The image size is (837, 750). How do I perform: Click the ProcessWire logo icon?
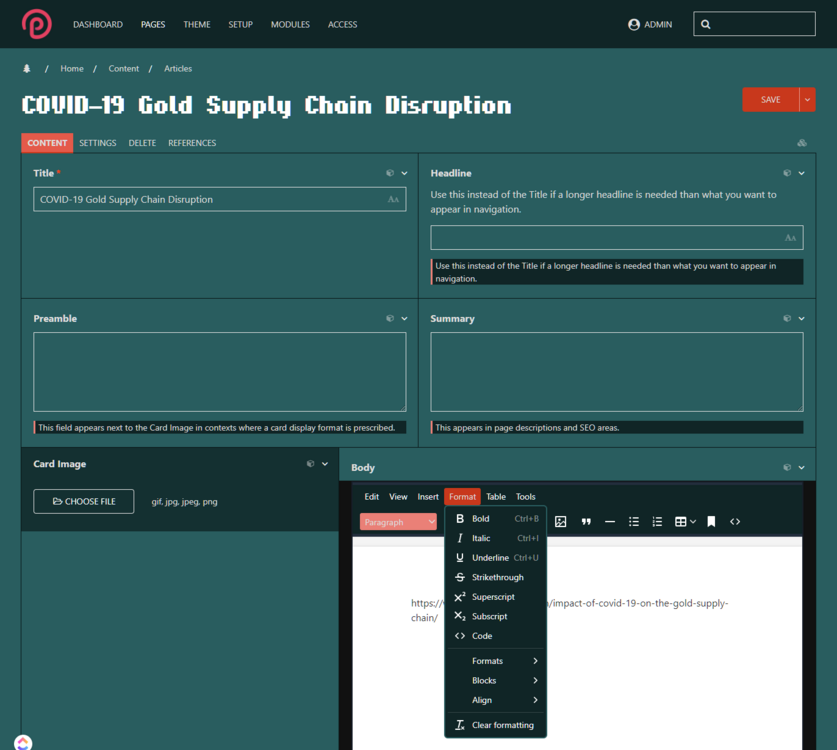(37, 24)
